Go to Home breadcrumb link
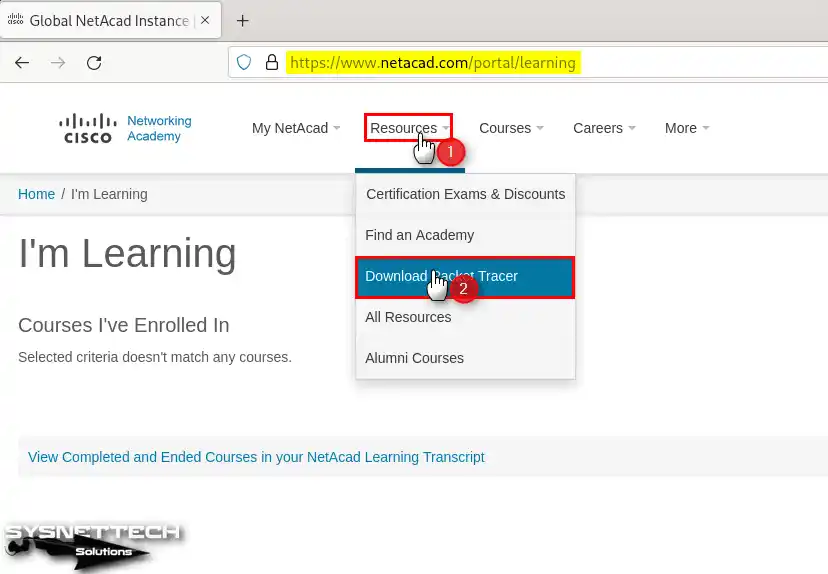 (x=36, y=194)
